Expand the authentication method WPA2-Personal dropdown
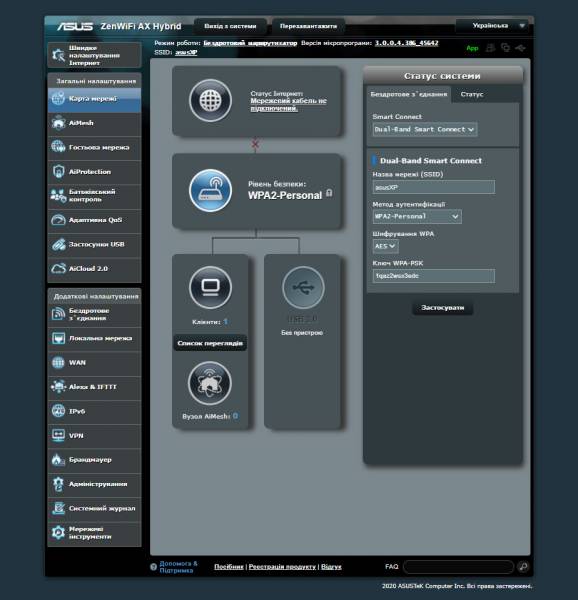Image resolution: width=578 pixels, height=600 pixels. point(417,217)
